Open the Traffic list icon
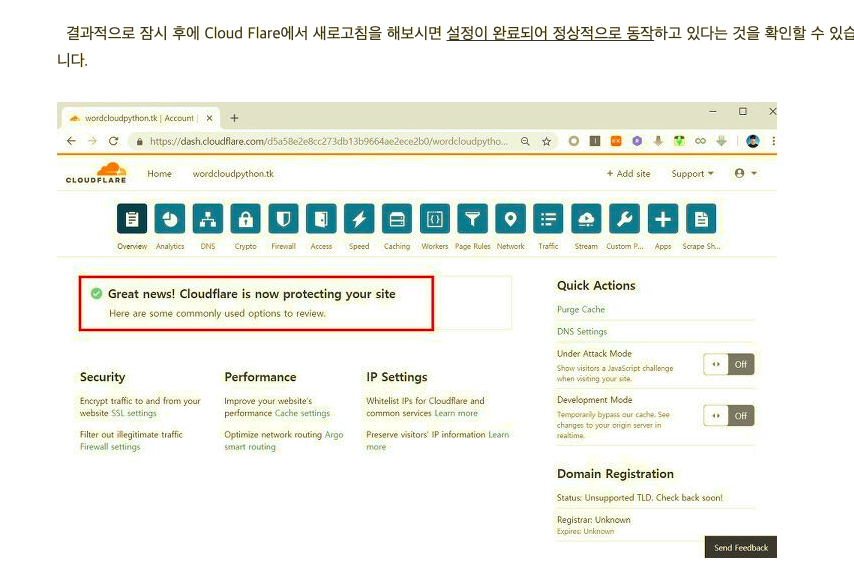Viewport: 854px width, 578px height. click(x=548, y=219)
